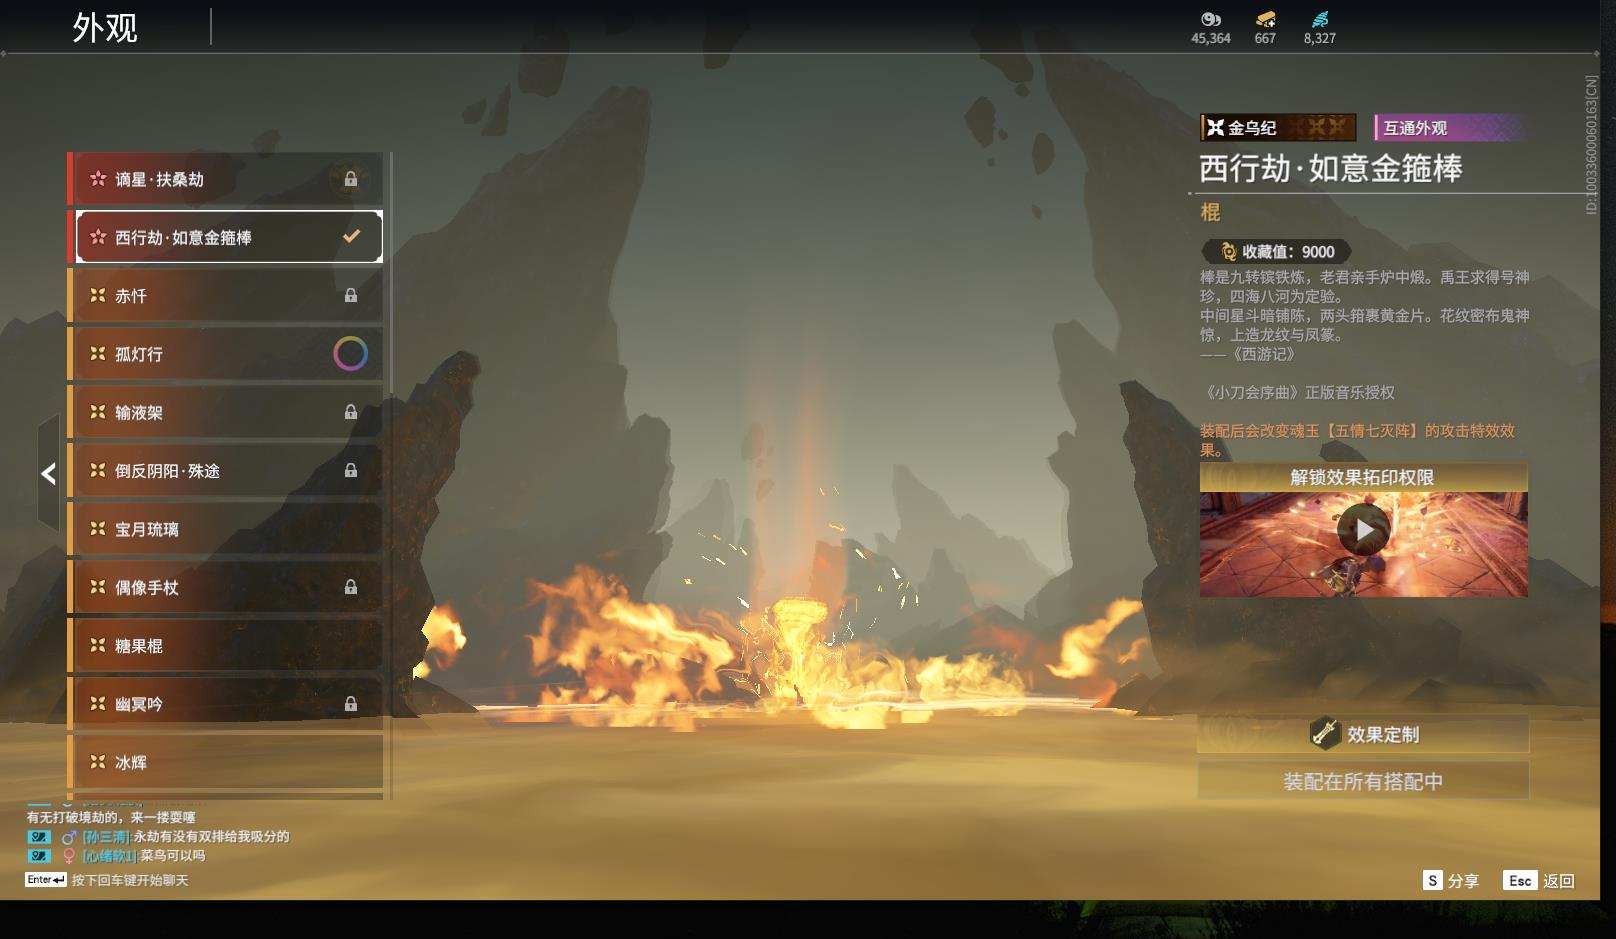Click the channel icon on 孙三清's chat line

point(39,837)
